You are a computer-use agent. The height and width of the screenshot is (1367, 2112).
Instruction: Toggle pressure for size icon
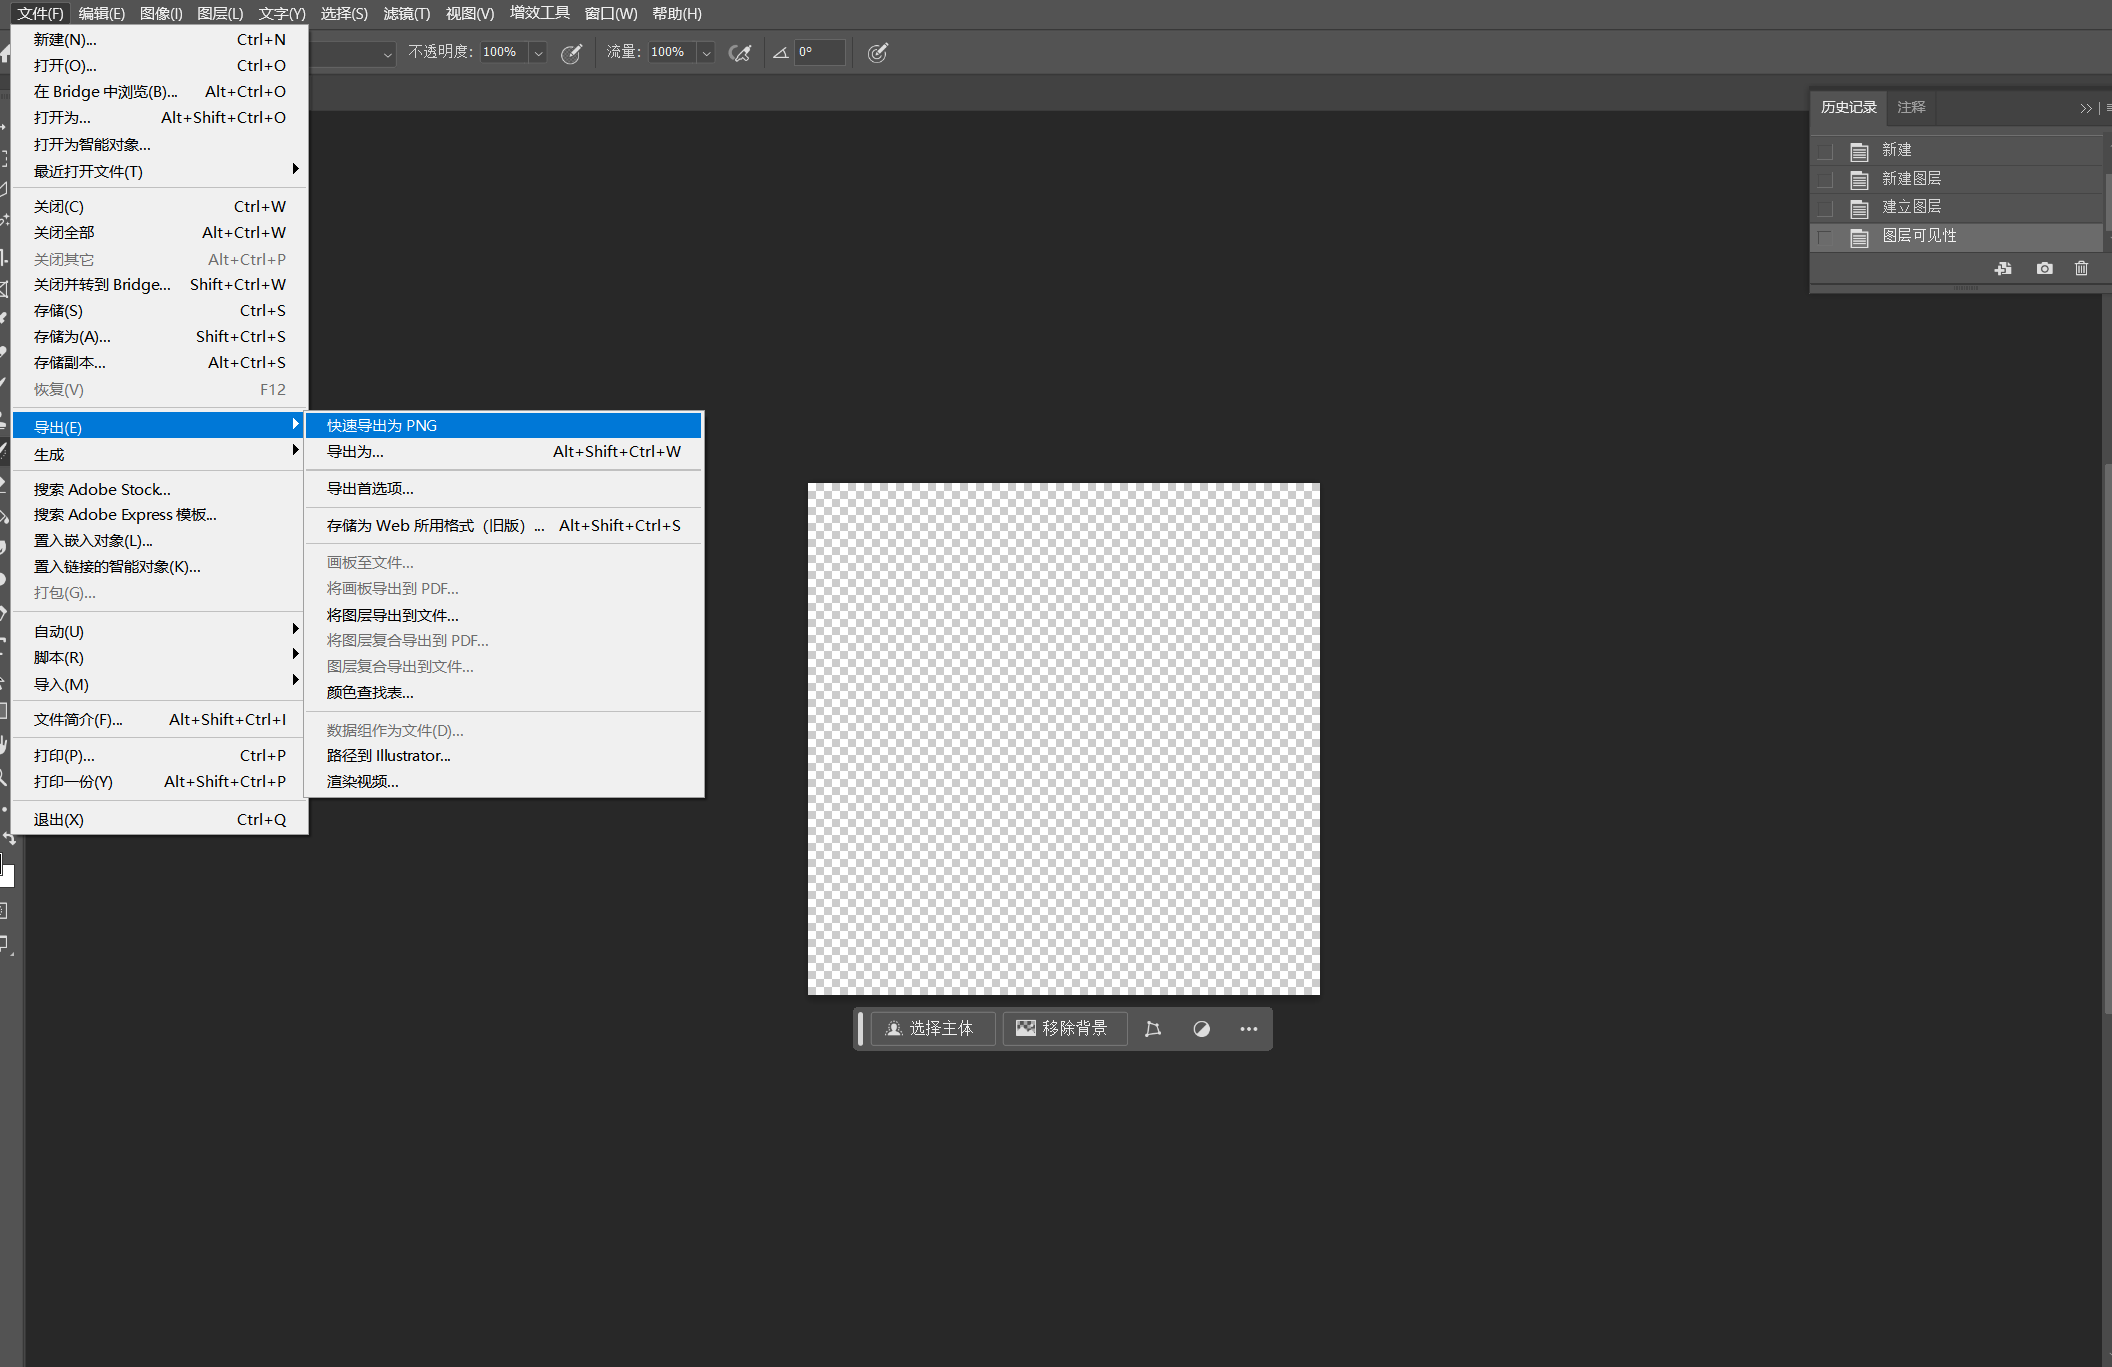(x=878, y=53)
